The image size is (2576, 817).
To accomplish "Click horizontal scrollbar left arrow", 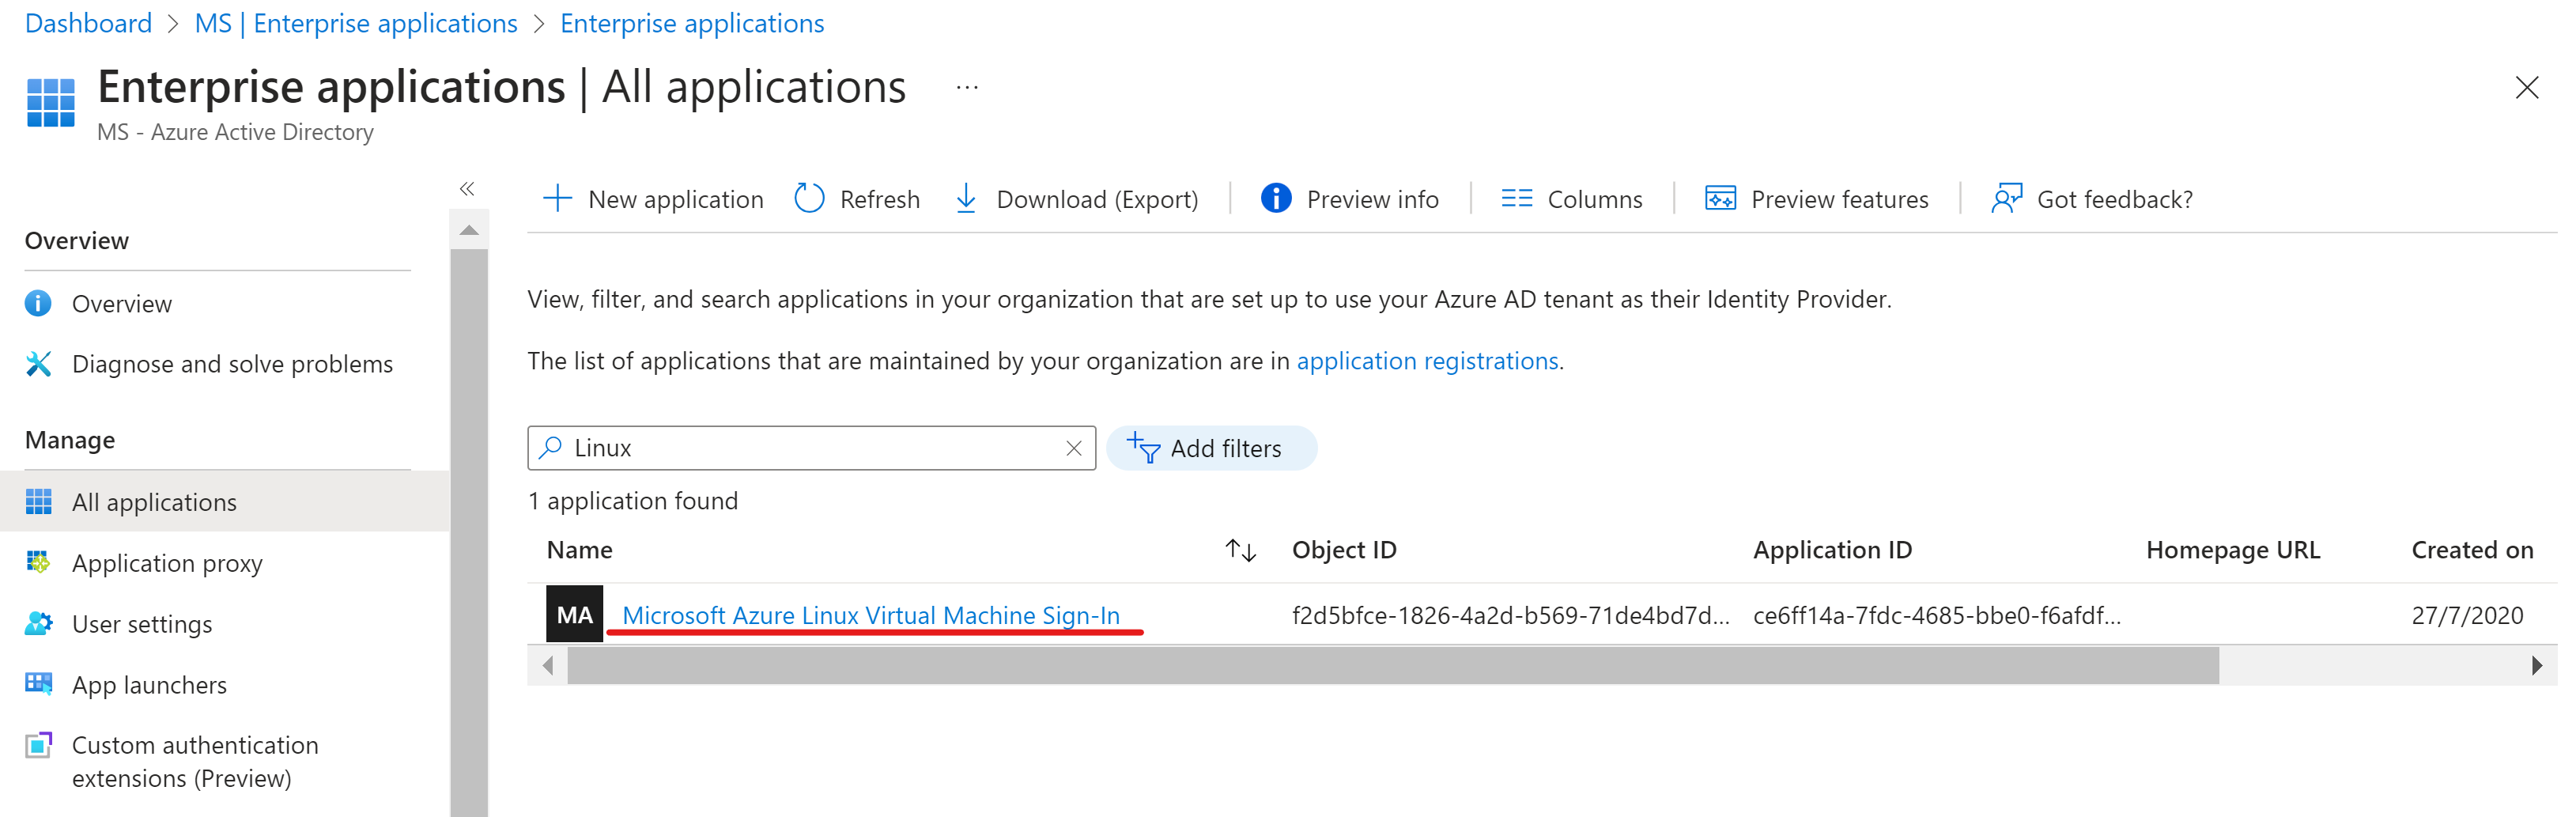I will coord(547,665).
